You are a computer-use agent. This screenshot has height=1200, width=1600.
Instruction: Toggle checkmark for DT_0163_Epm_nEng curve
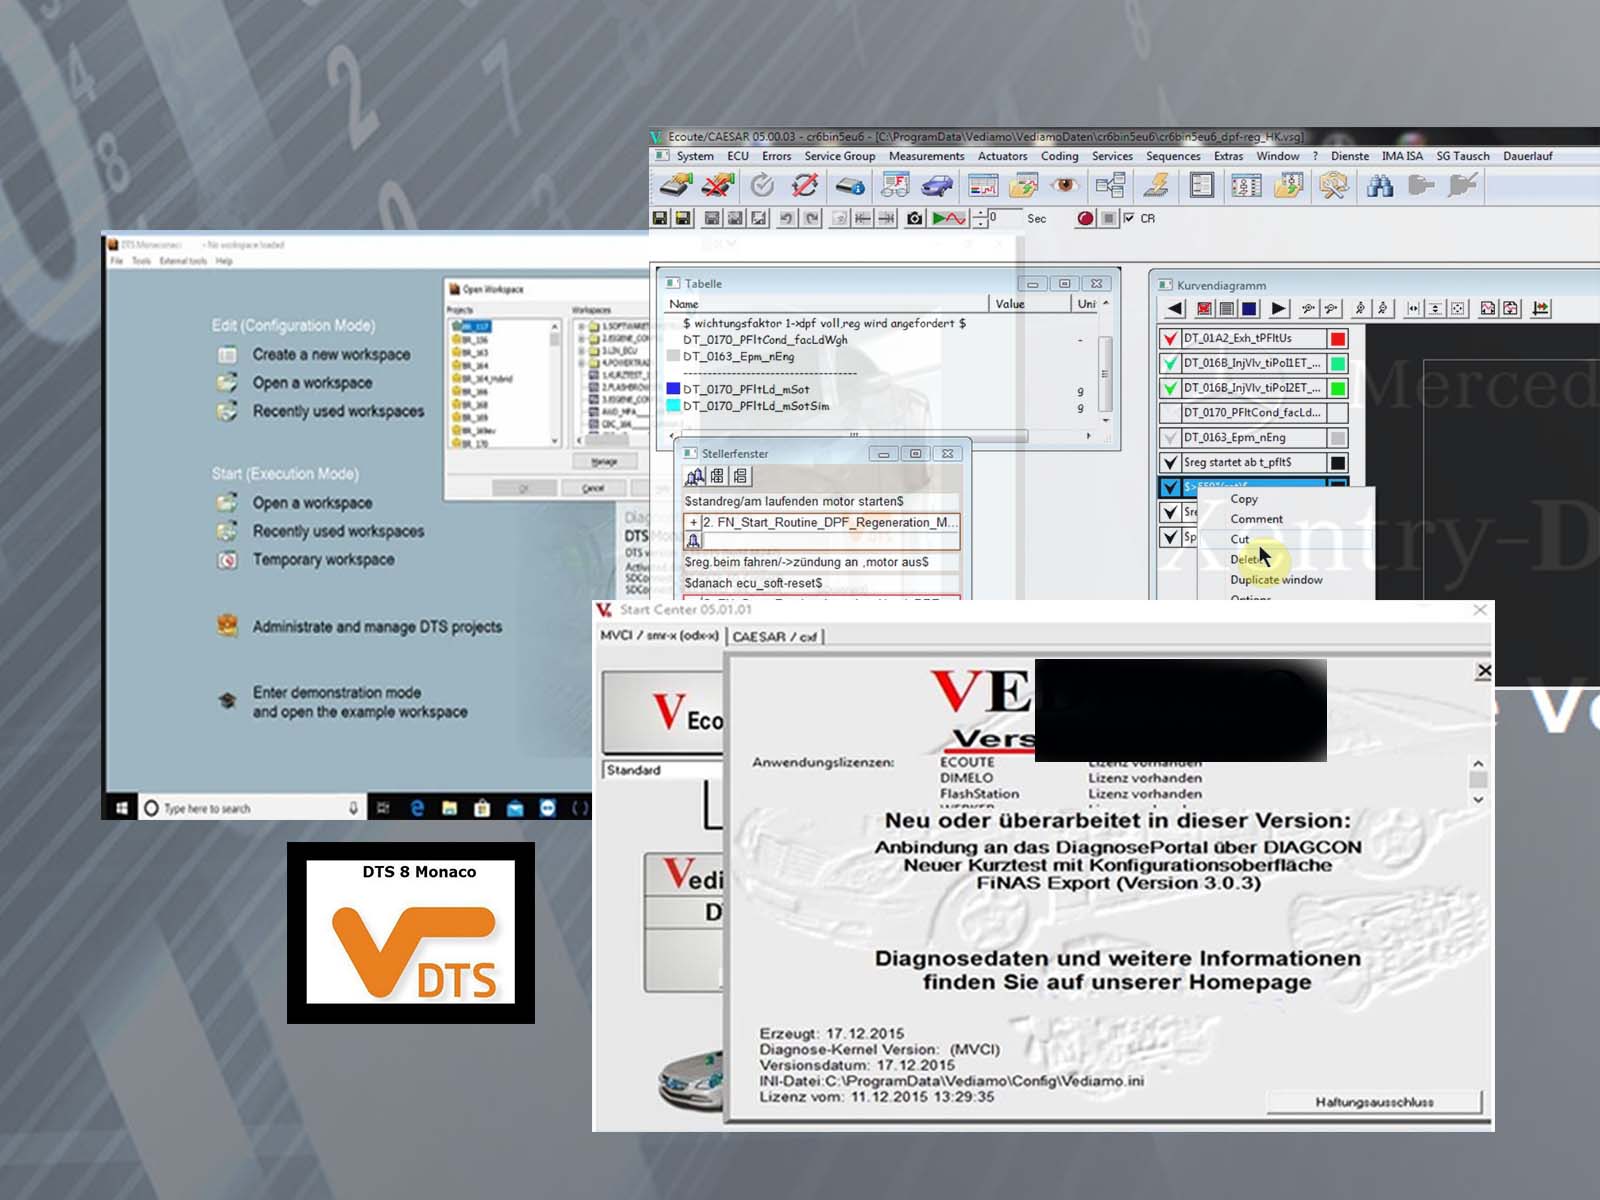(x=1170, y=438)
